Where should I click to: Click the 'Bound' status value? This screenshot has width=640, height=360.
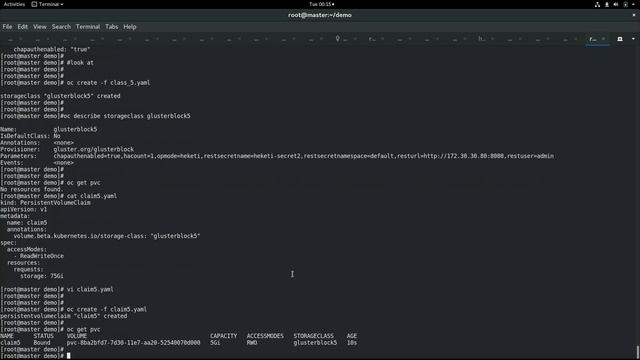(42, 342)
